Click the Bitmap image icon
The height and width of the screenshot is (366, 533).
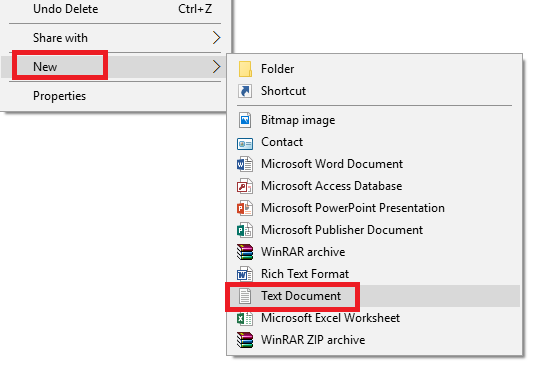click(245, 120)
